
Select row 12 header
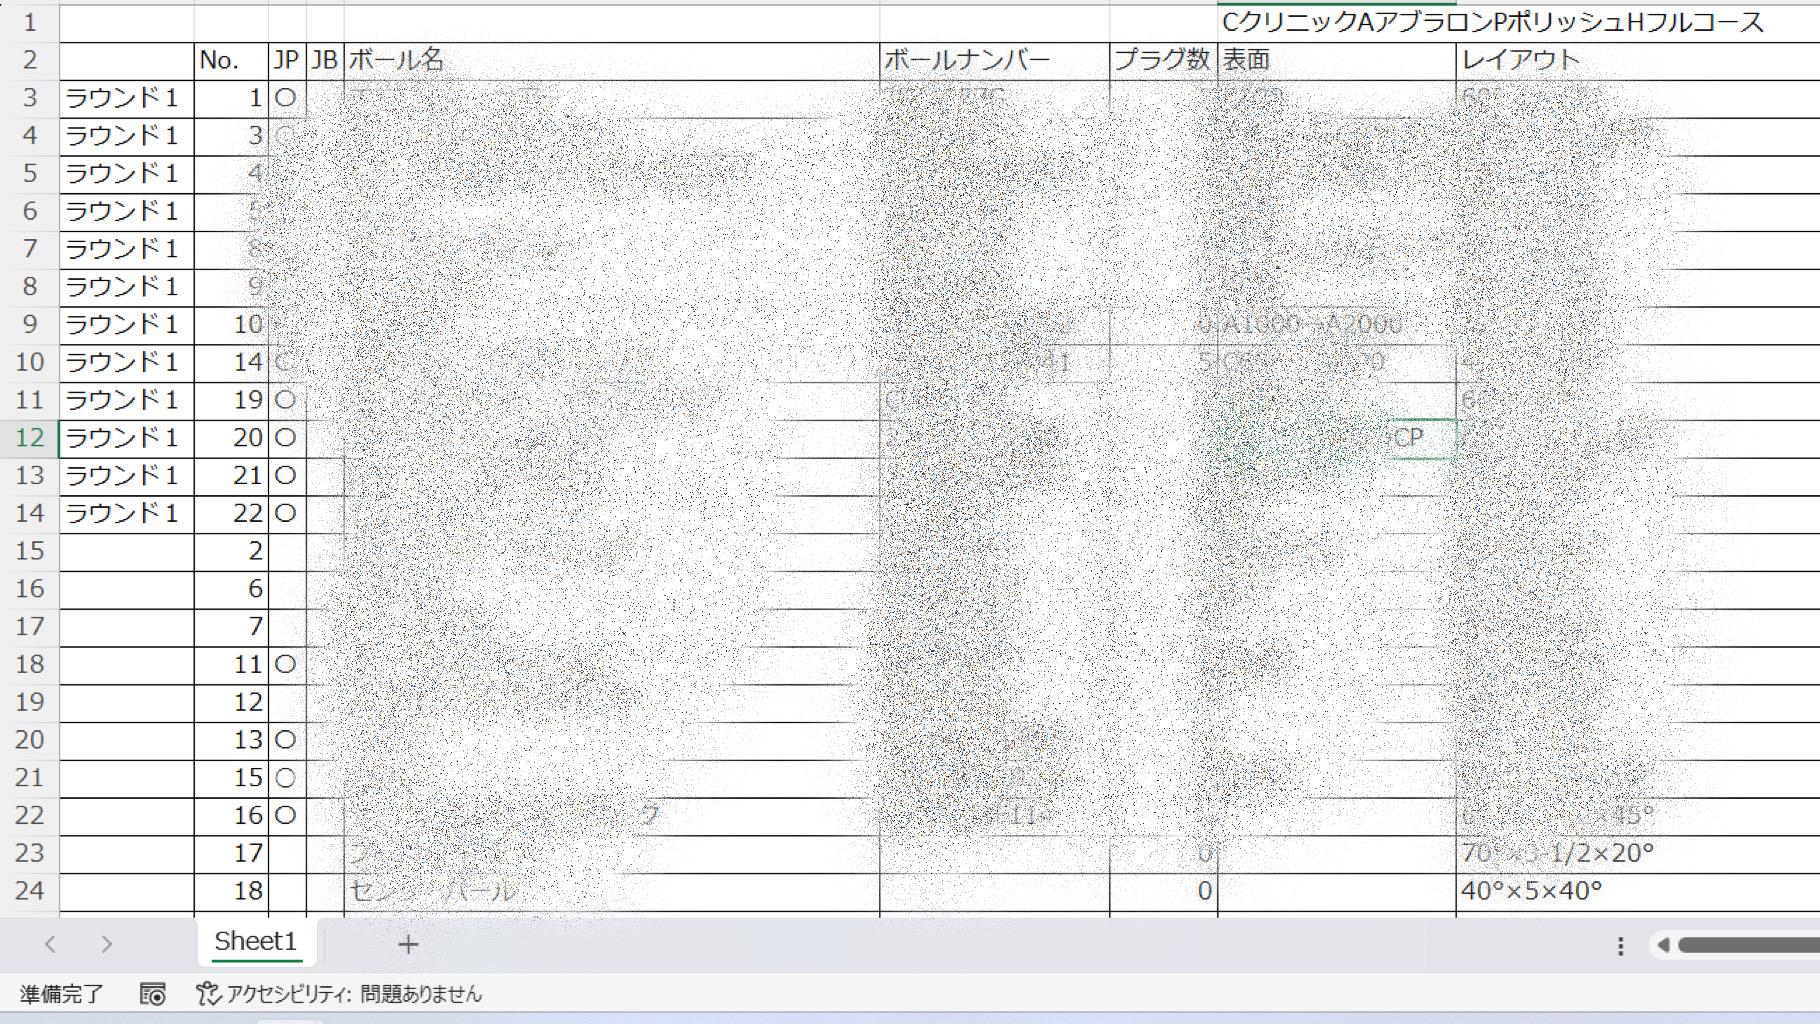[x=29, y=438]
